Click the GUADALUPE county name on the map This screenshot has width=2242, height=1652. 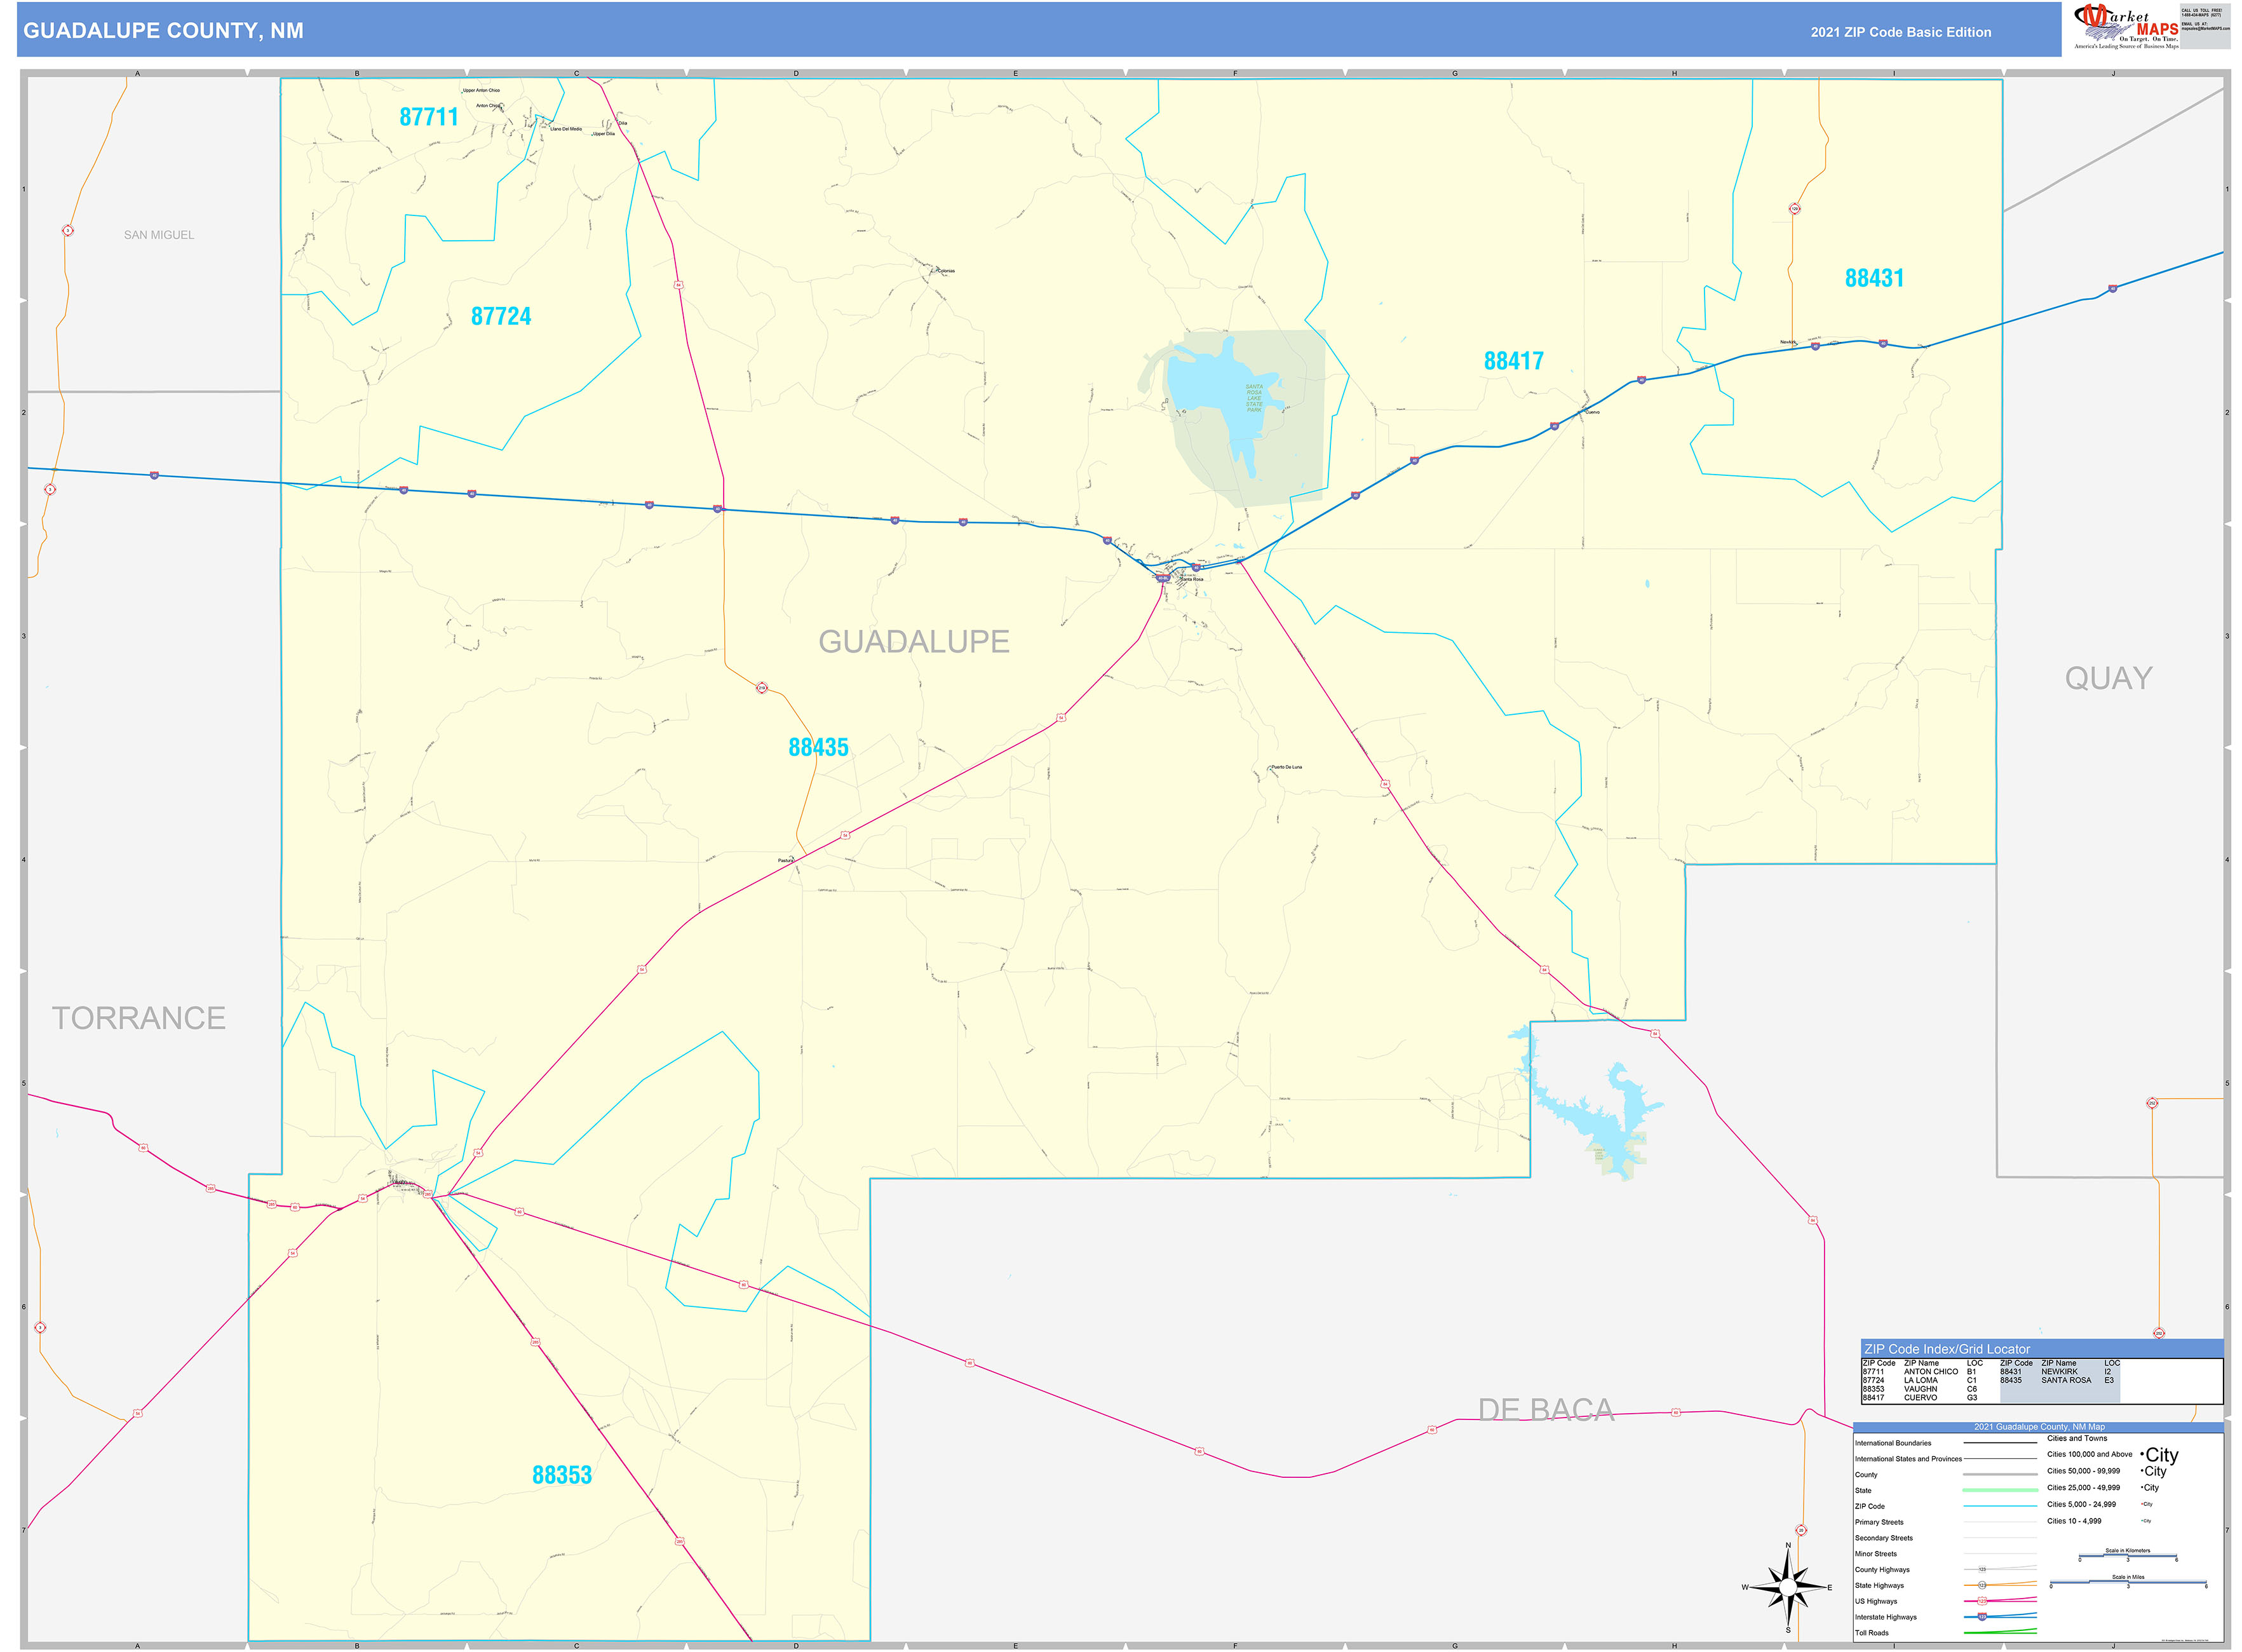[x=913, y=641]
